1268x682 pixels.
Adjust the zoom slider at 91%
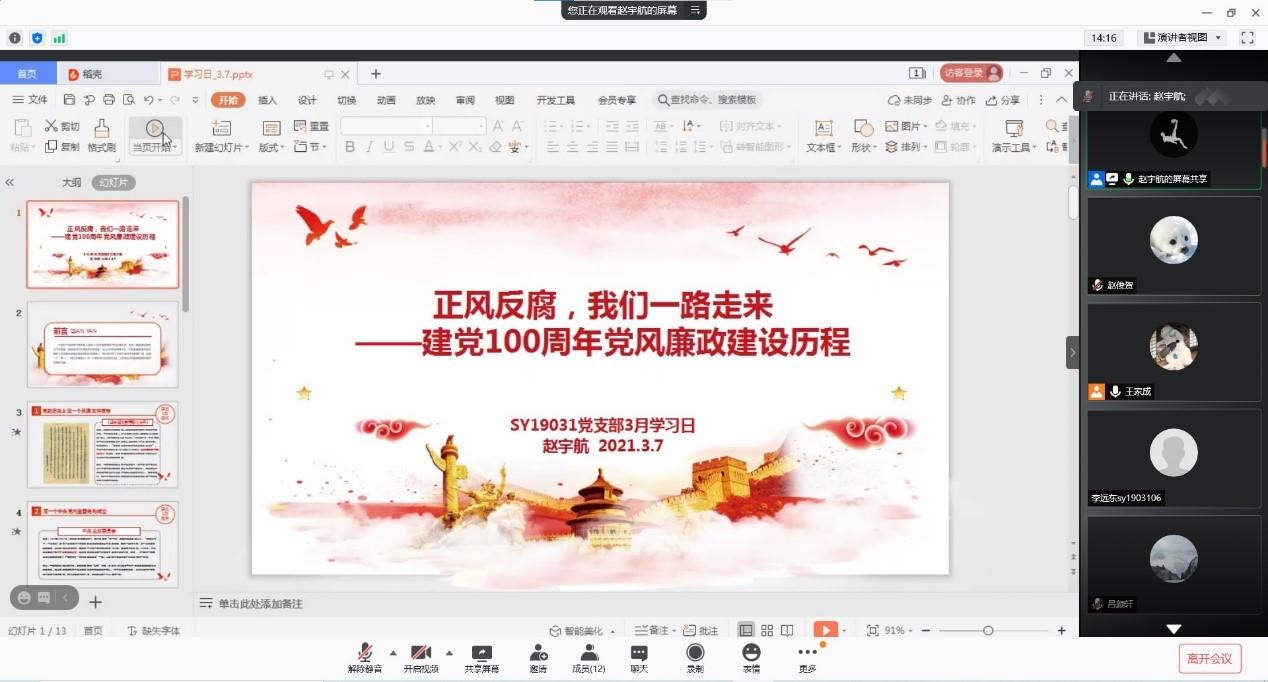(988, 631)
